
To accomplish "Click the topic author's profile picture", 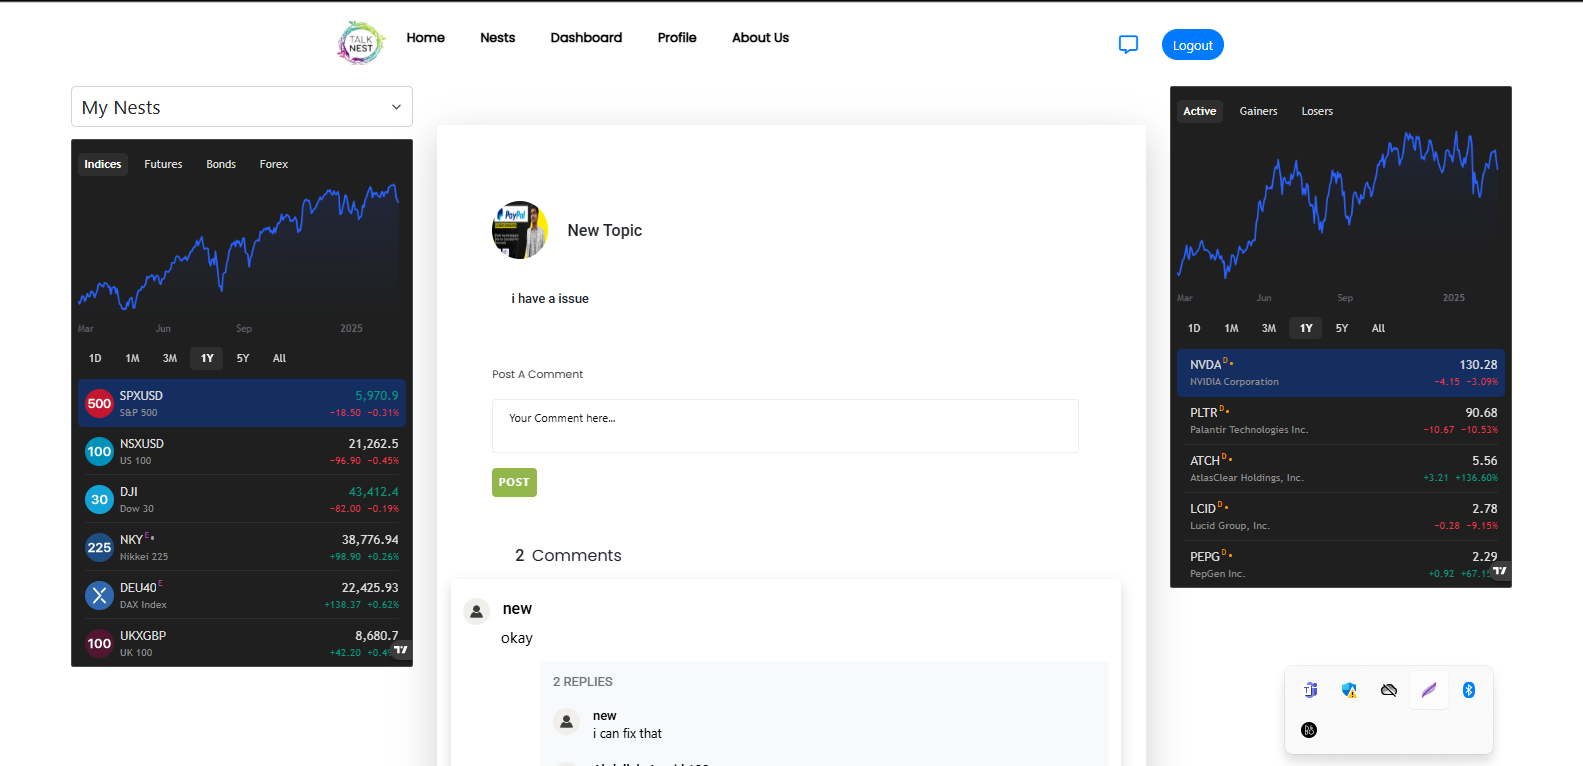I will [x=520, y=230].
